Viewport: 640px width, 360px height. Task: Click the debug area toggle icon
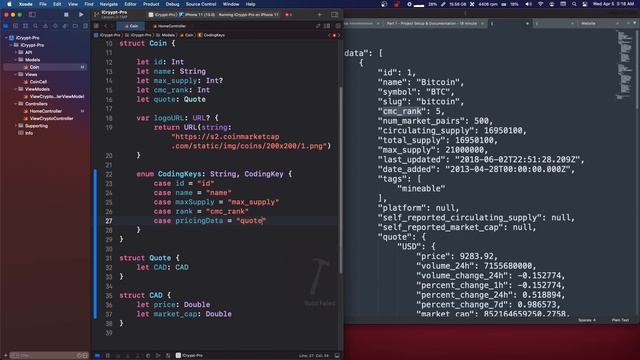pos(337,356)
